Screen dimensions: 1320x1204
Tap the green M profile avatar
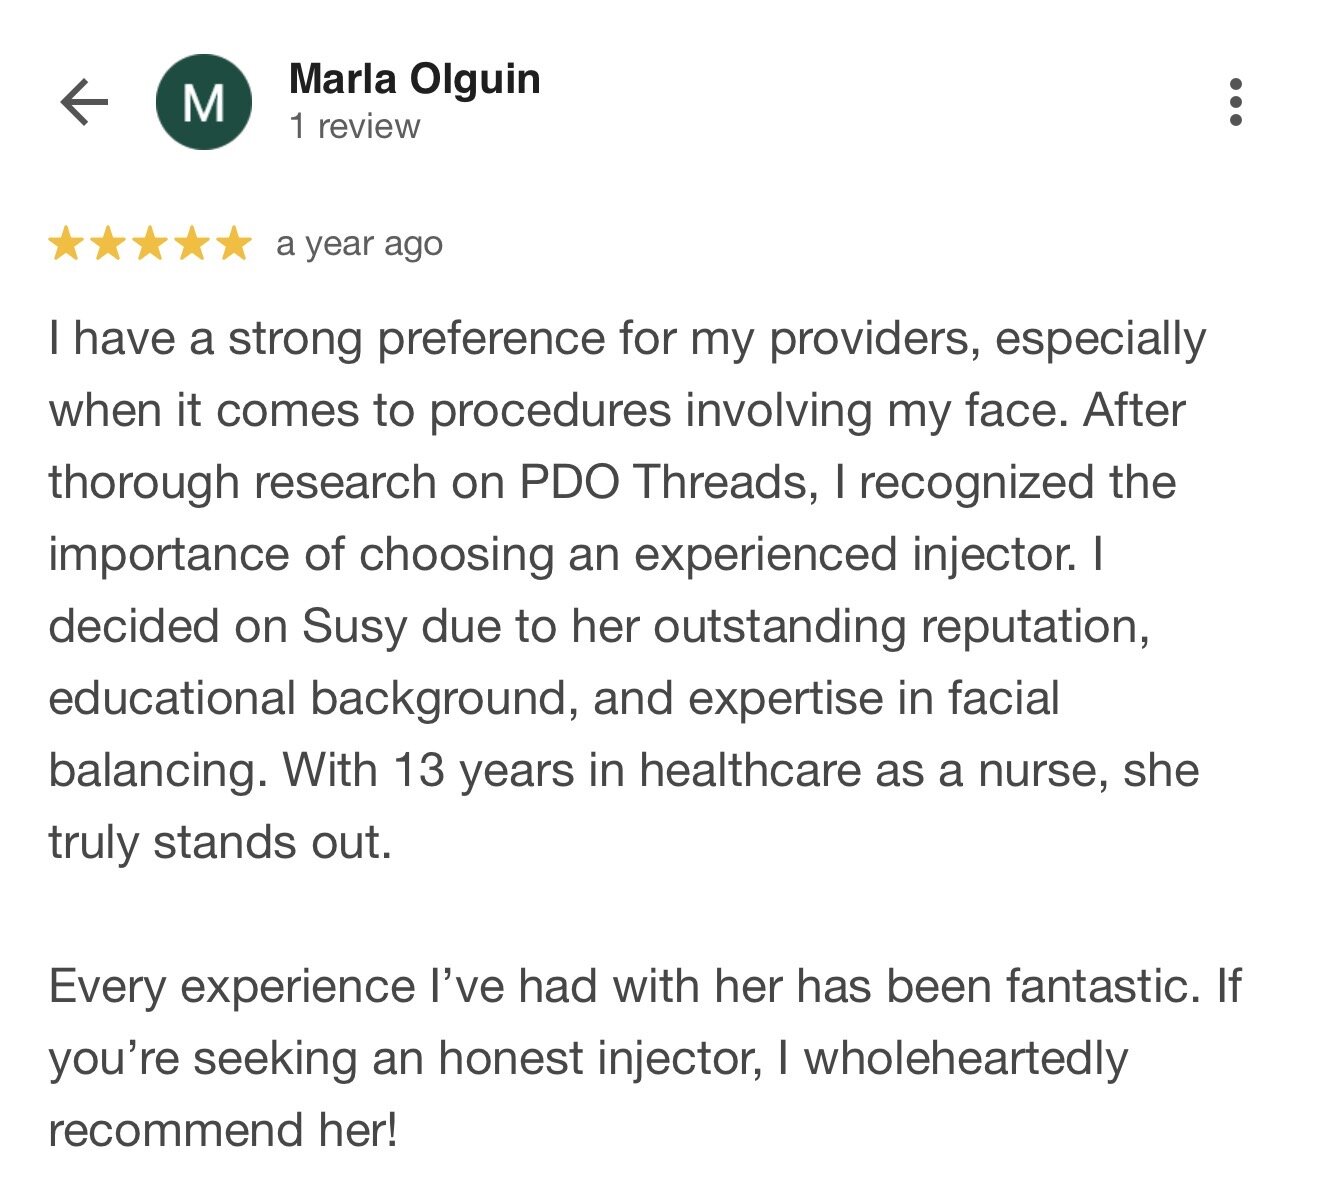[204, 102]
